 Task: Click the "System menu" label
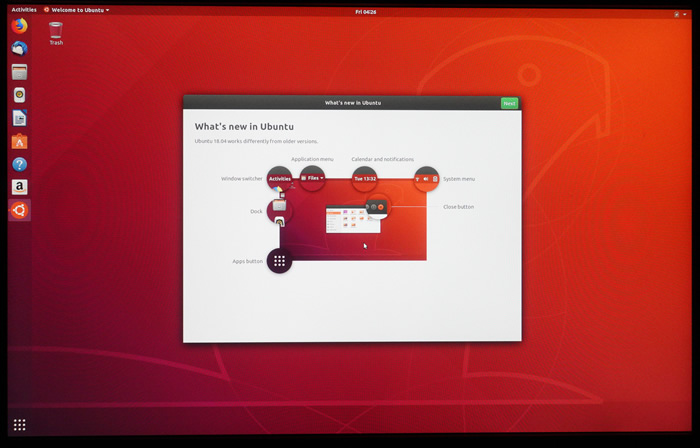click(x=459, y=179)
